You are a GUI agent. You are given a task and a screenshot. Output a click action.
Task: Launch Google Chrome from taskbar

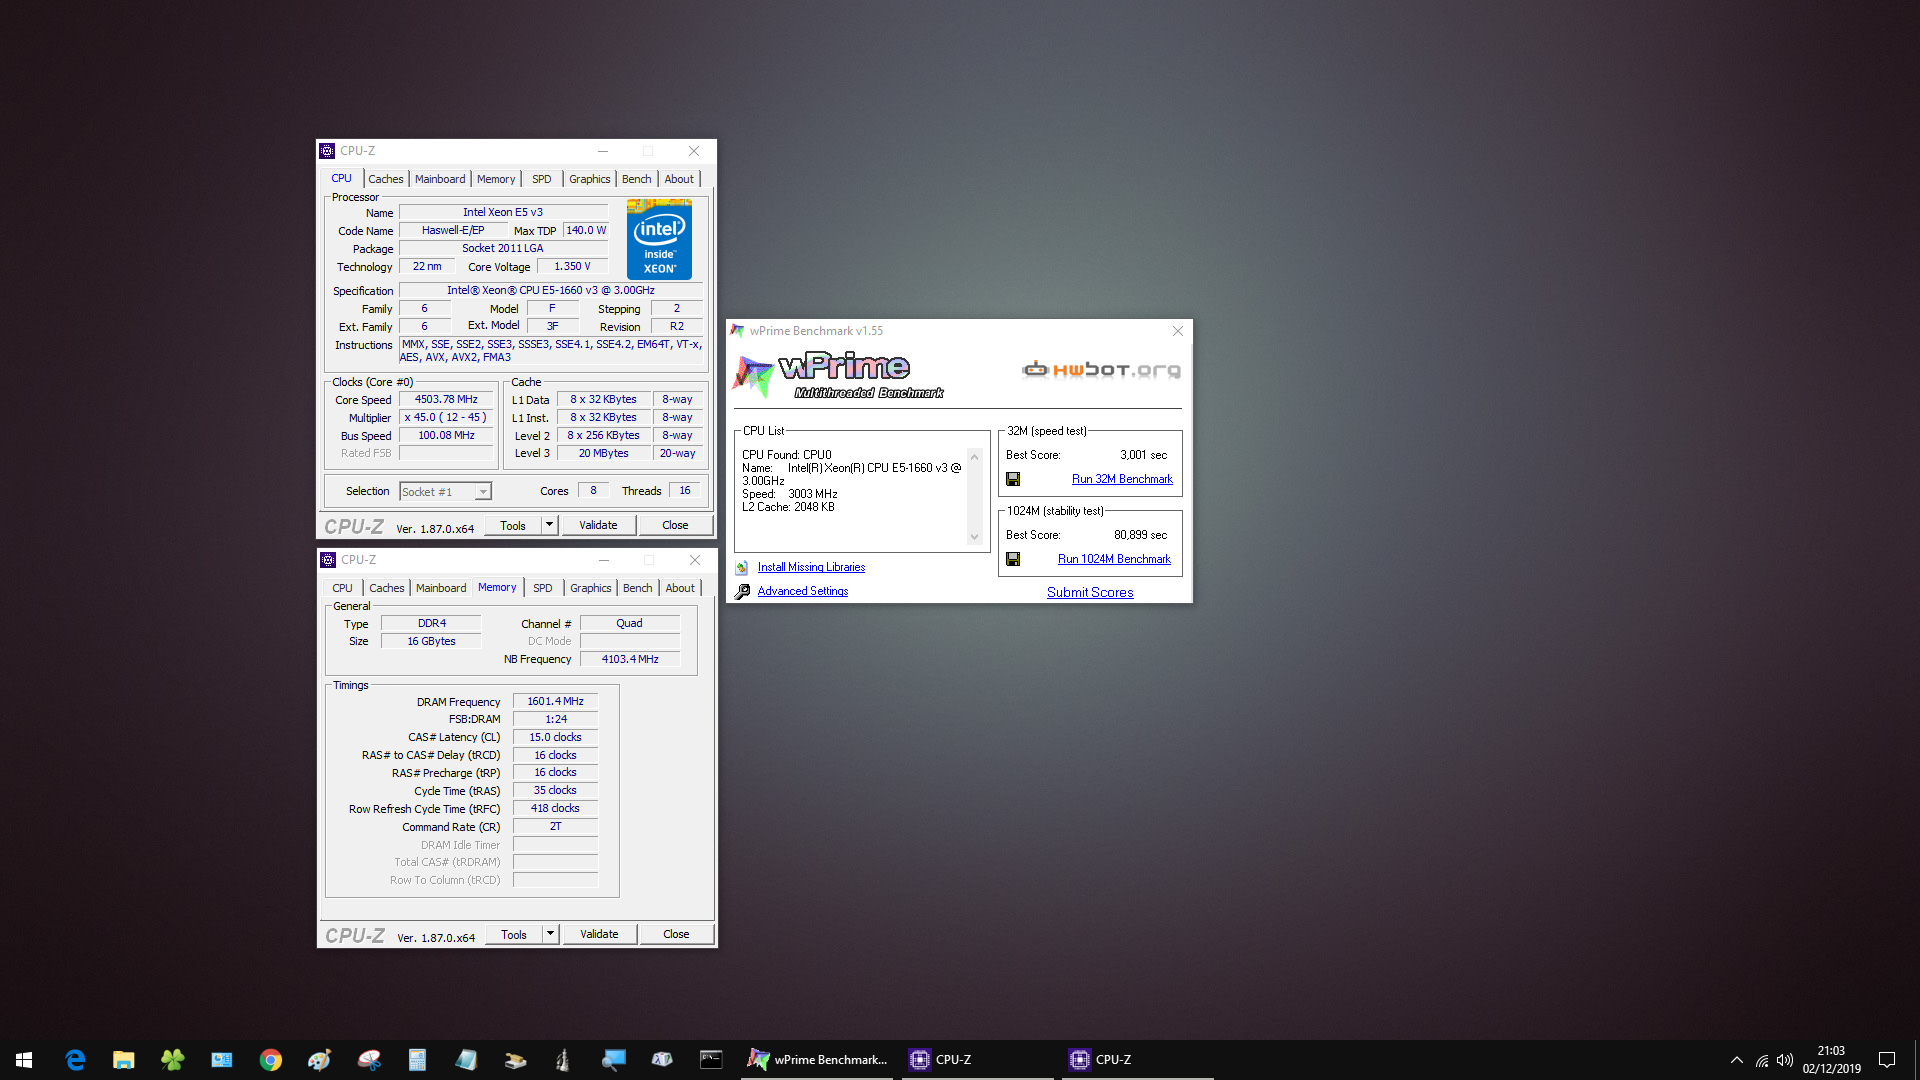click(271, 1060)
